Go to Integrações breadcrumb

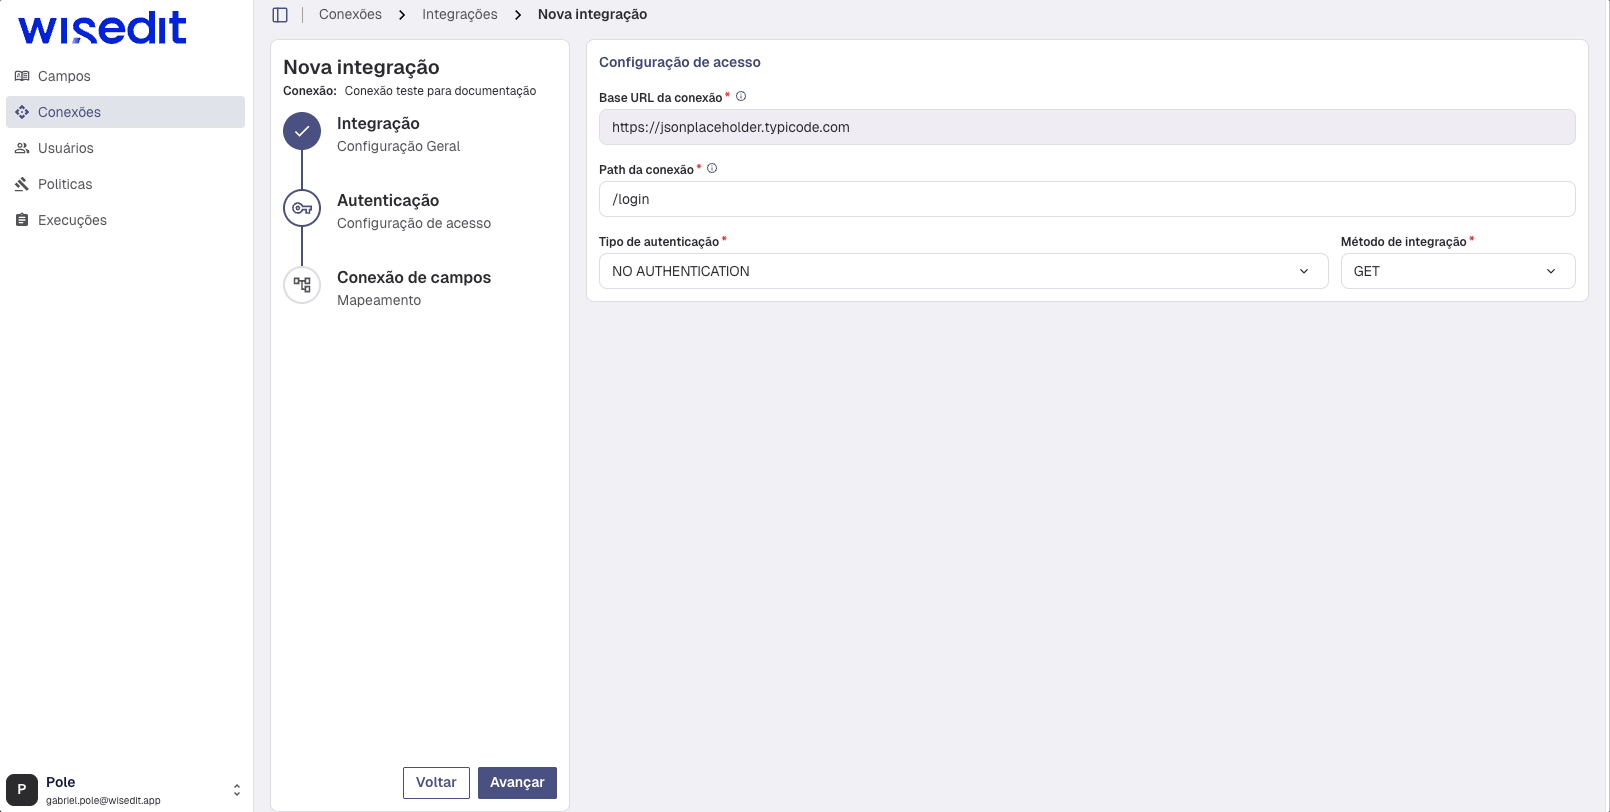459,15
